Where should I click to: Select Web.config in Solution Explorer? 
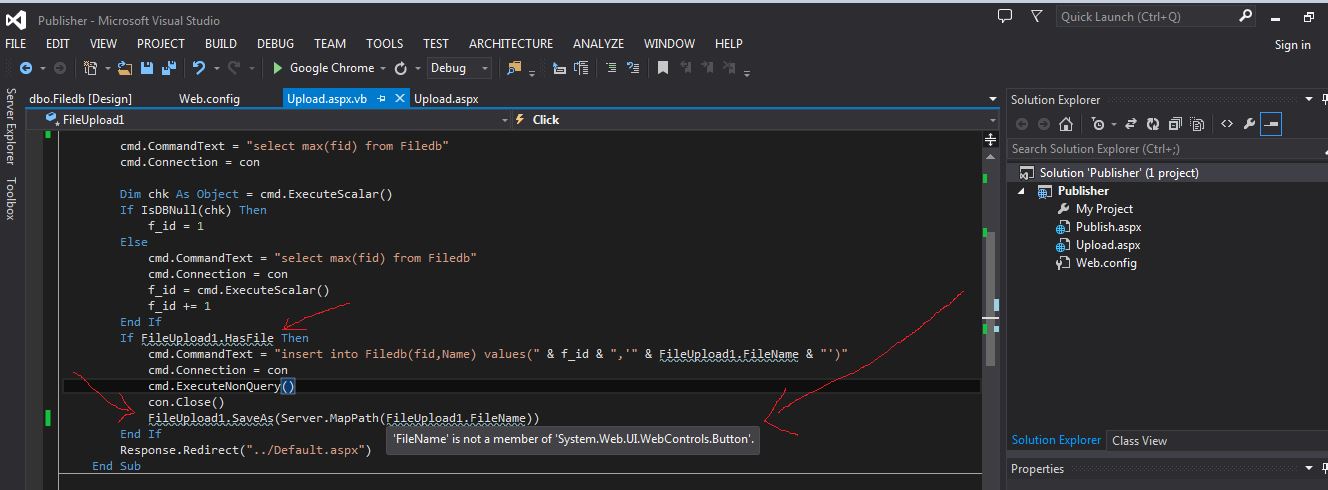(1106, 263)
